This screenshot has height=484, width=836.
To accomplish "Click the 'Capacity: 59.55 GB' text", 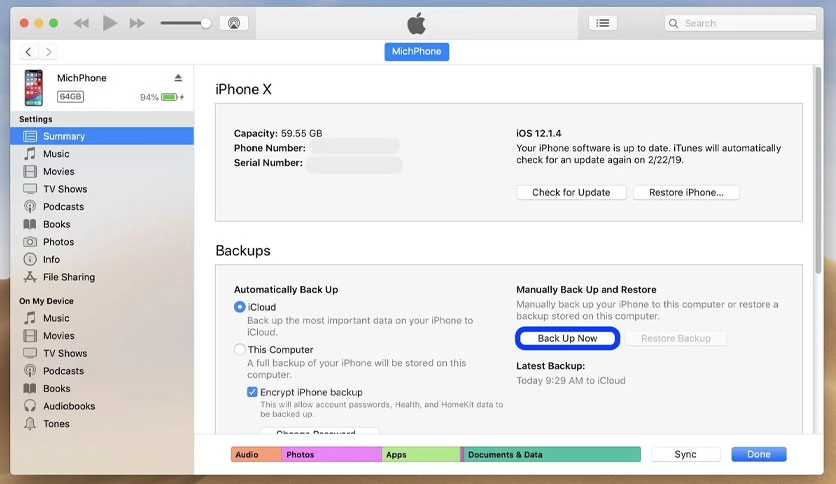I will click(278, 133).
